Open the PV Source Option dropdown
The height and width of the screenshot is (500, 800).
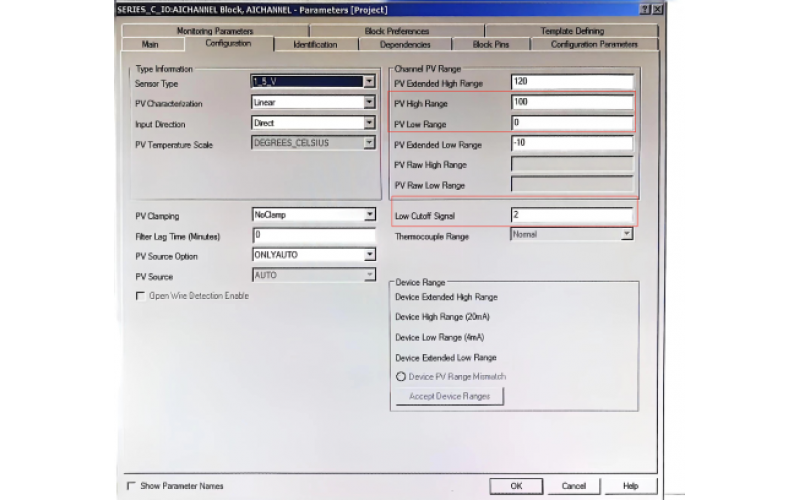[x=369, y=255]
